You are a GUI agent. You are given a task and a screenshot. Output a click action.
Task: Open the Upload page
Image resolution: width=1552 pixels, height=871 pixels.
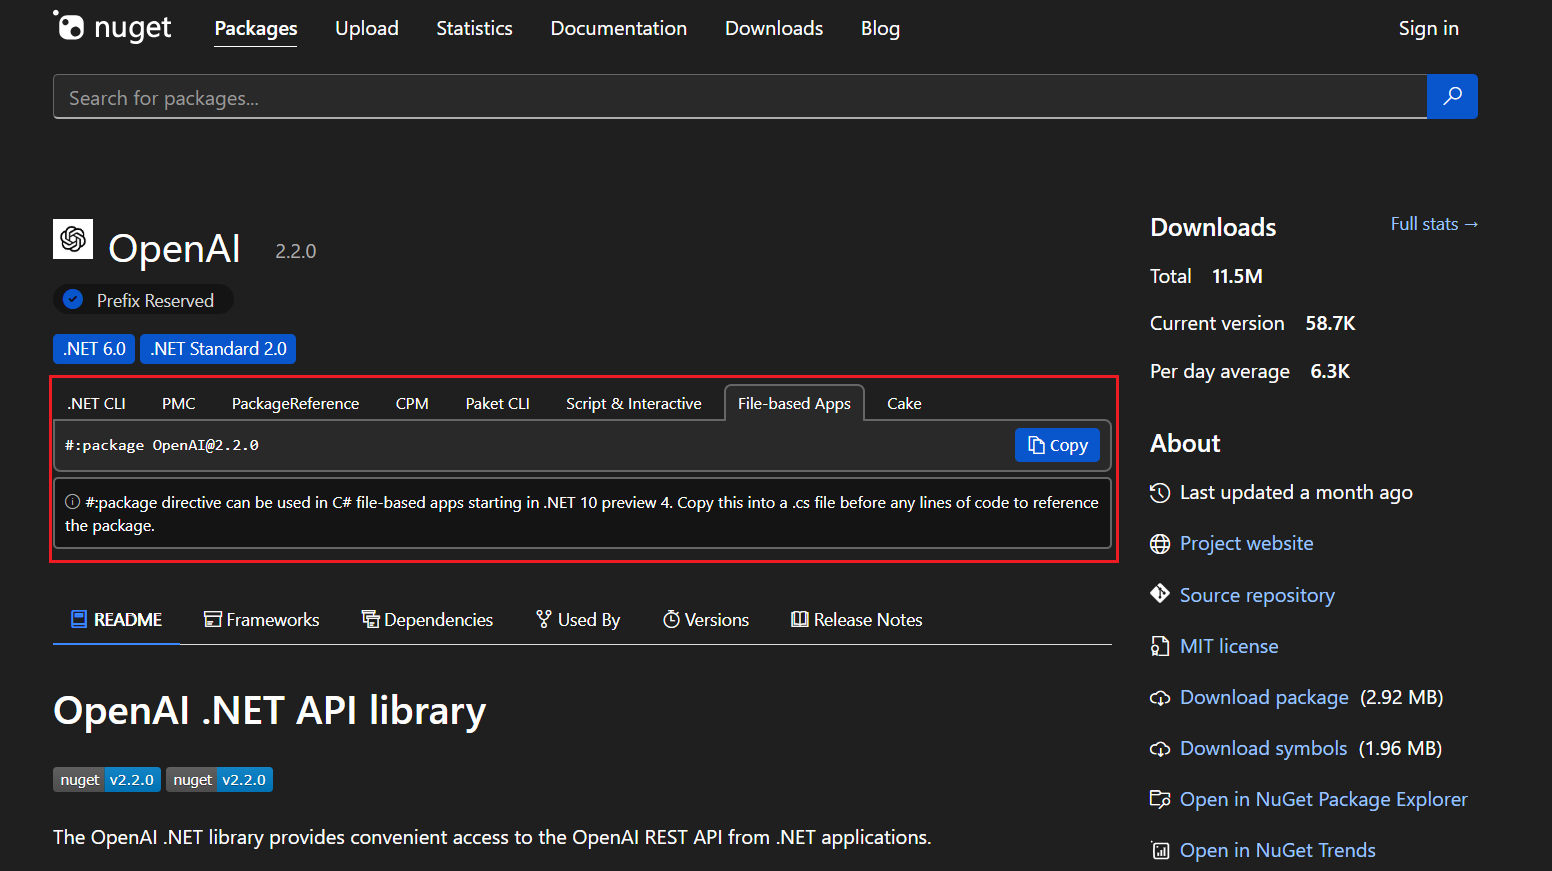pos(367,28)
